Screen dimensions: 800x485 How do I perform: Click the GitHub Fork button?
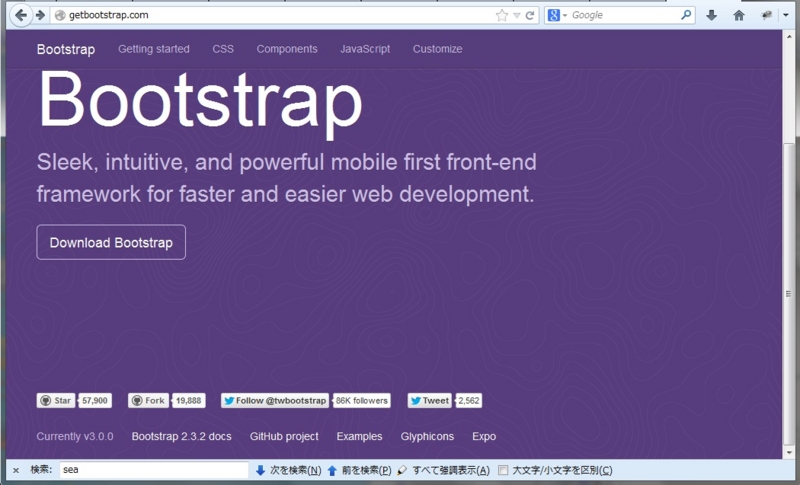(148, 400)
